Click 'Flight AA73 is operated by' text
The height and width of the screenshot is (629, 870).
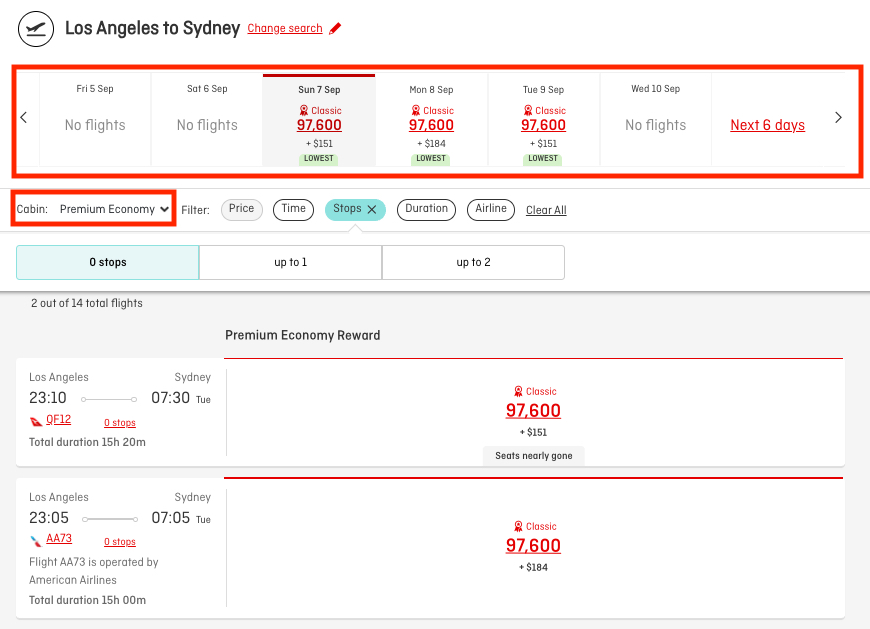pos(94,562)
